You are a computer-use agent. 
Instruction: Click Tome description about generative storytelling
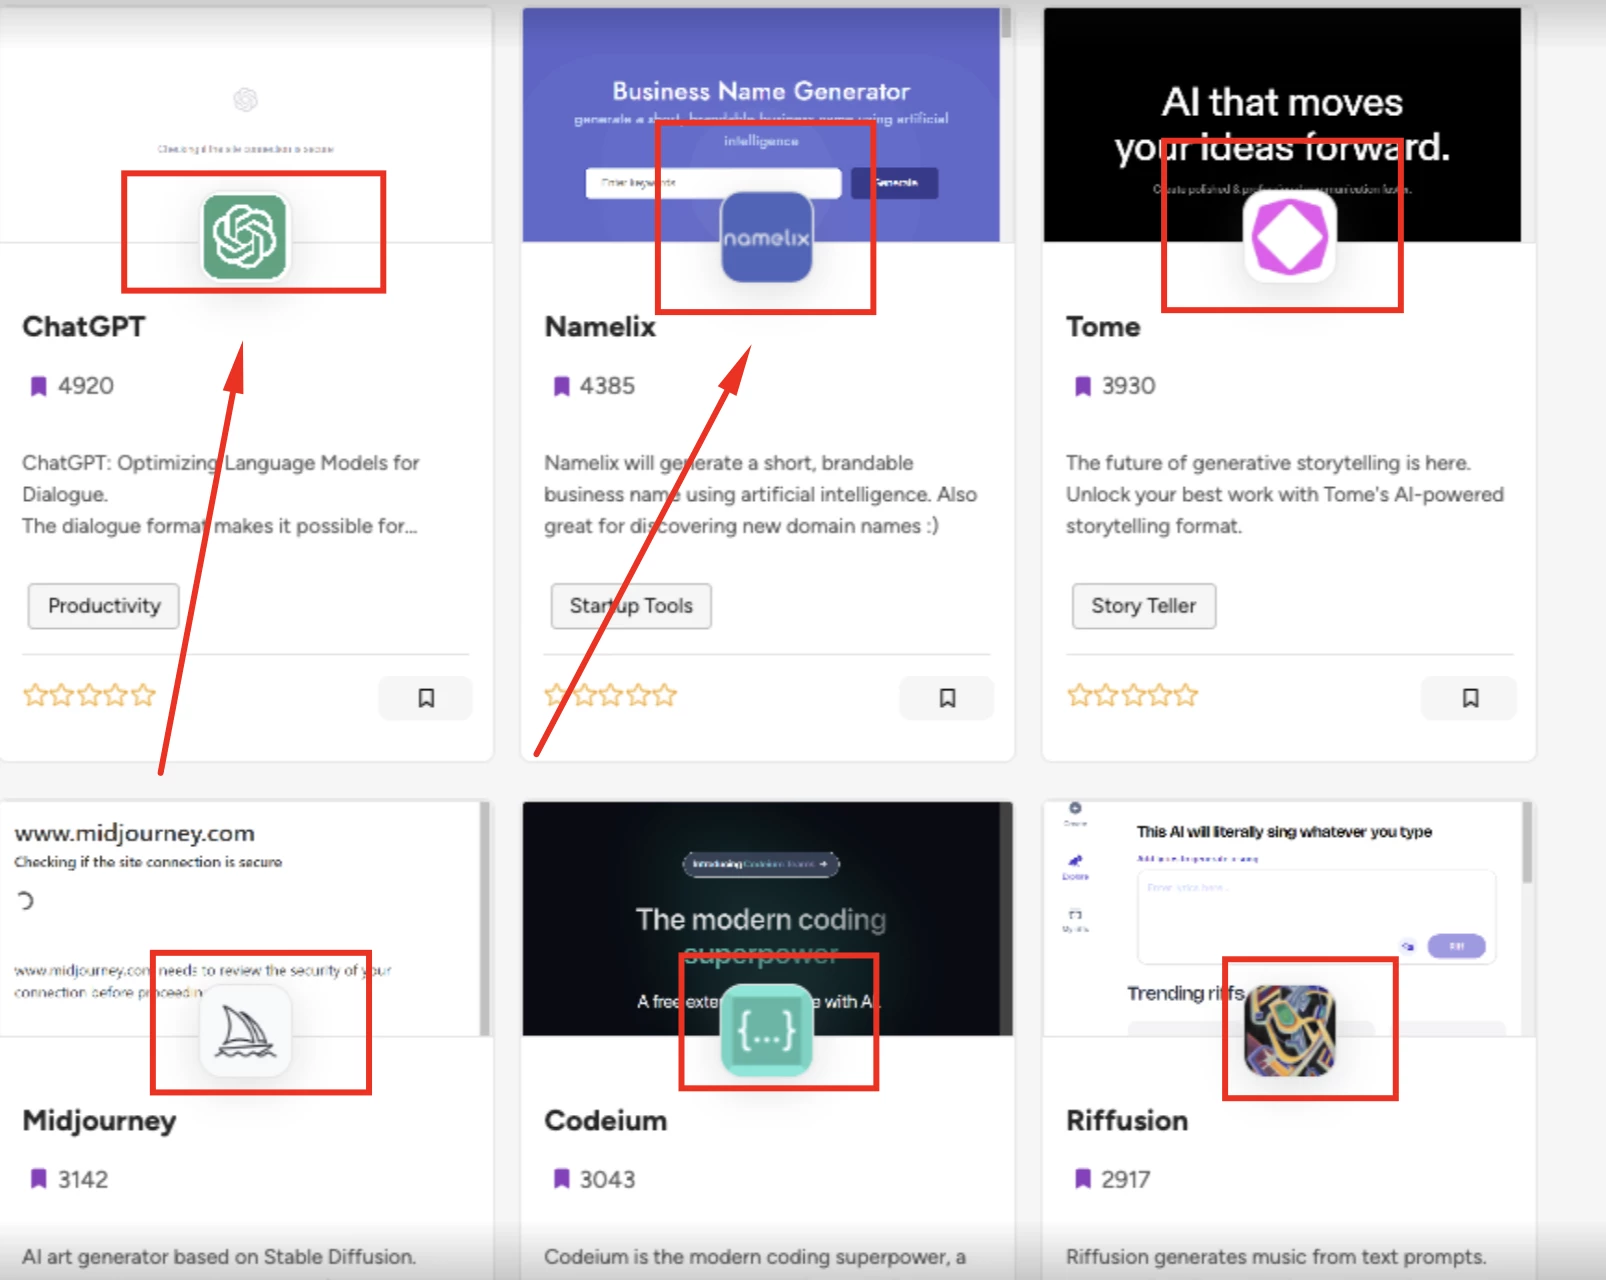[1284, 494]
